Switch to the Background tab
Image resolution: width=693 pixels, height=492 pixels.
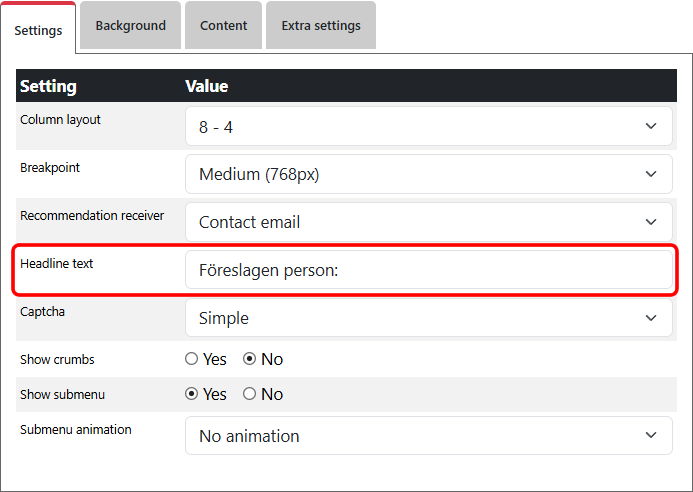point(130,26)
